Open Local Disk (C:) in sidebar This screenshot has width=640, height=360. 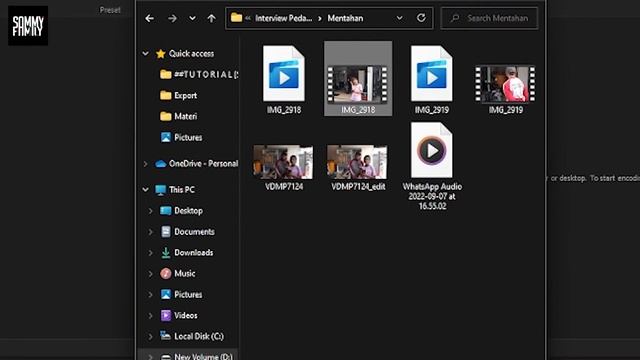pyautogui.click(x=192, y=336)
